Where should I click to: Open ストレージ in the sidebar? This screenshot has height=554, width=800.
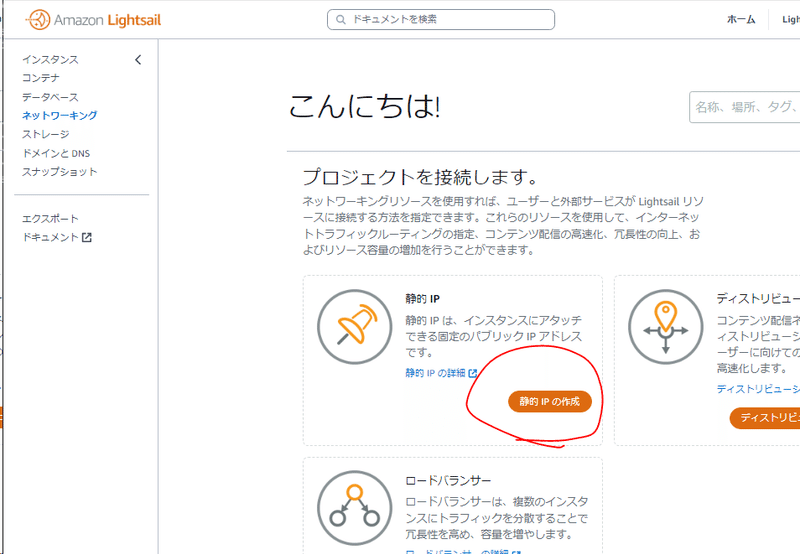coord(45,134)
